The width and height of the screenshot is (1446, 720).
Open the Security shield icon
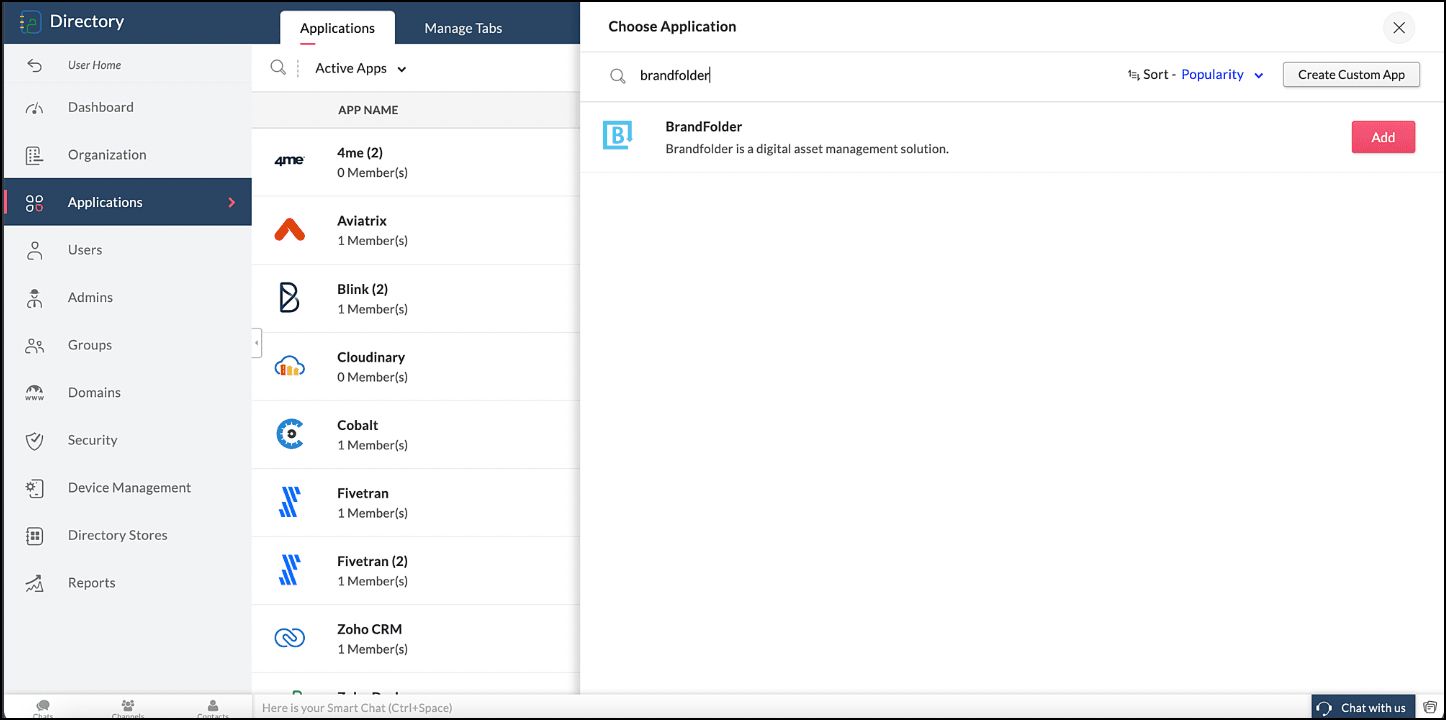pos(34,440)
